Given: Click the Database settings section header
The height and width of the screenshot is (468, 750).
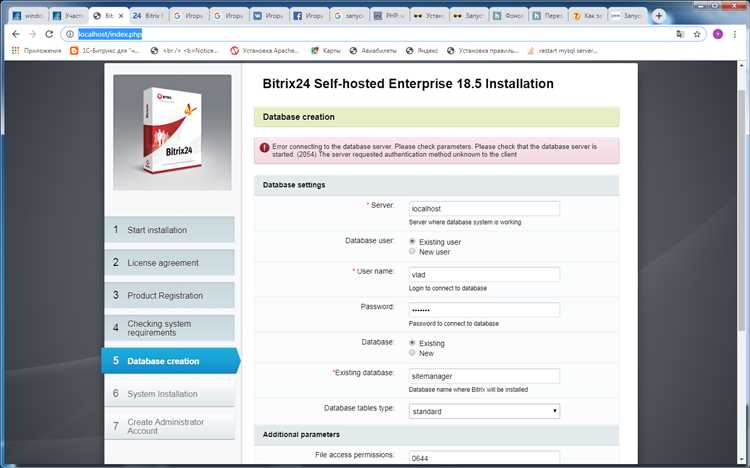Looking at the screenshot, I should pyautogui.click(x=436, y=185).
